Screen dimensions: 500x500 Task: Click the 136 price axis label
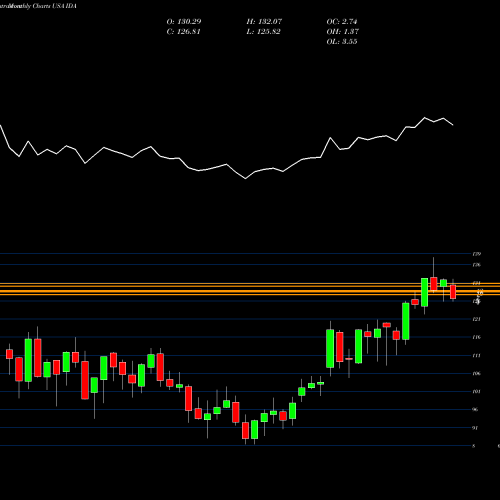tap(477, 265)
